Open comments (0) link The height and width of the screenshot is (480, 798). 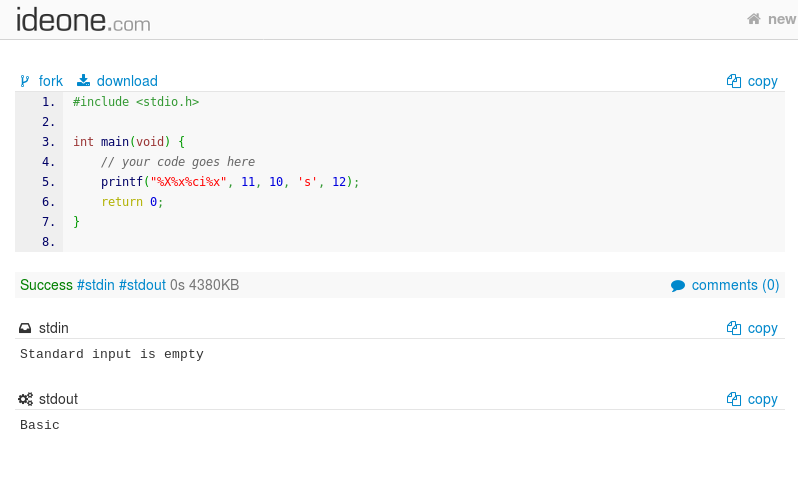click(x=735, y=285)
